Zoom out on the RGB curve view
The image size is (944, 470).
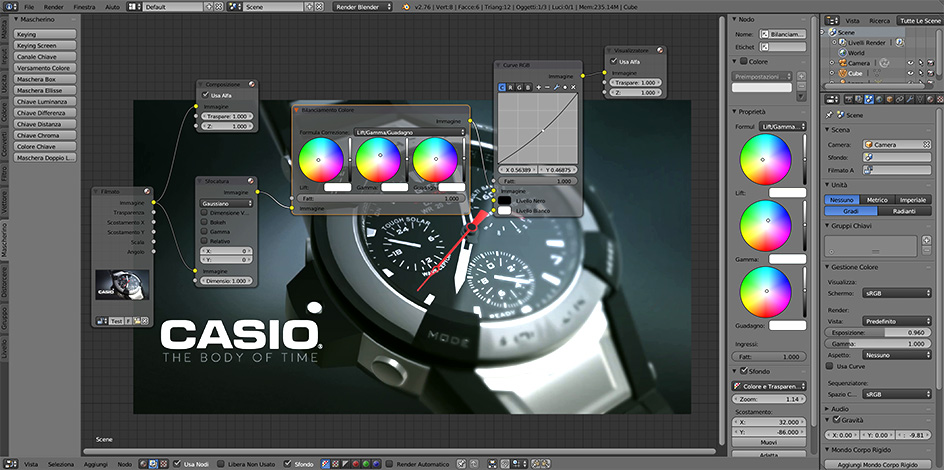point(547,87)
